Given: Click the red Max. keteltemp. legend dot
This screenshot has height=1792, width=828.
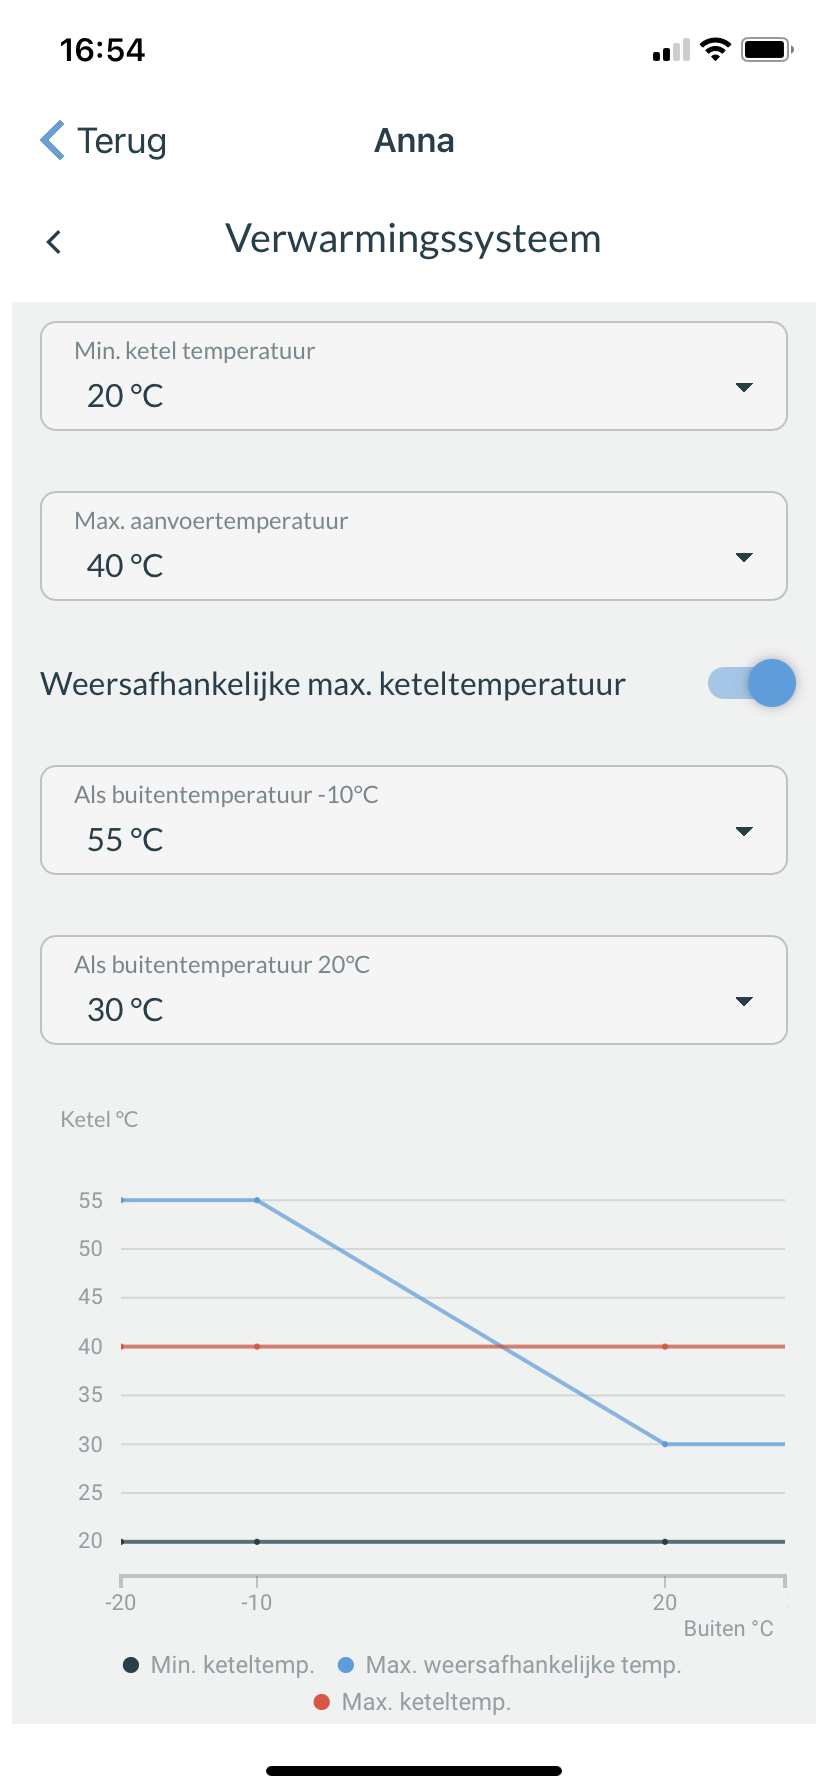Looking at the screenshot, I should (x=322, y=1702).
